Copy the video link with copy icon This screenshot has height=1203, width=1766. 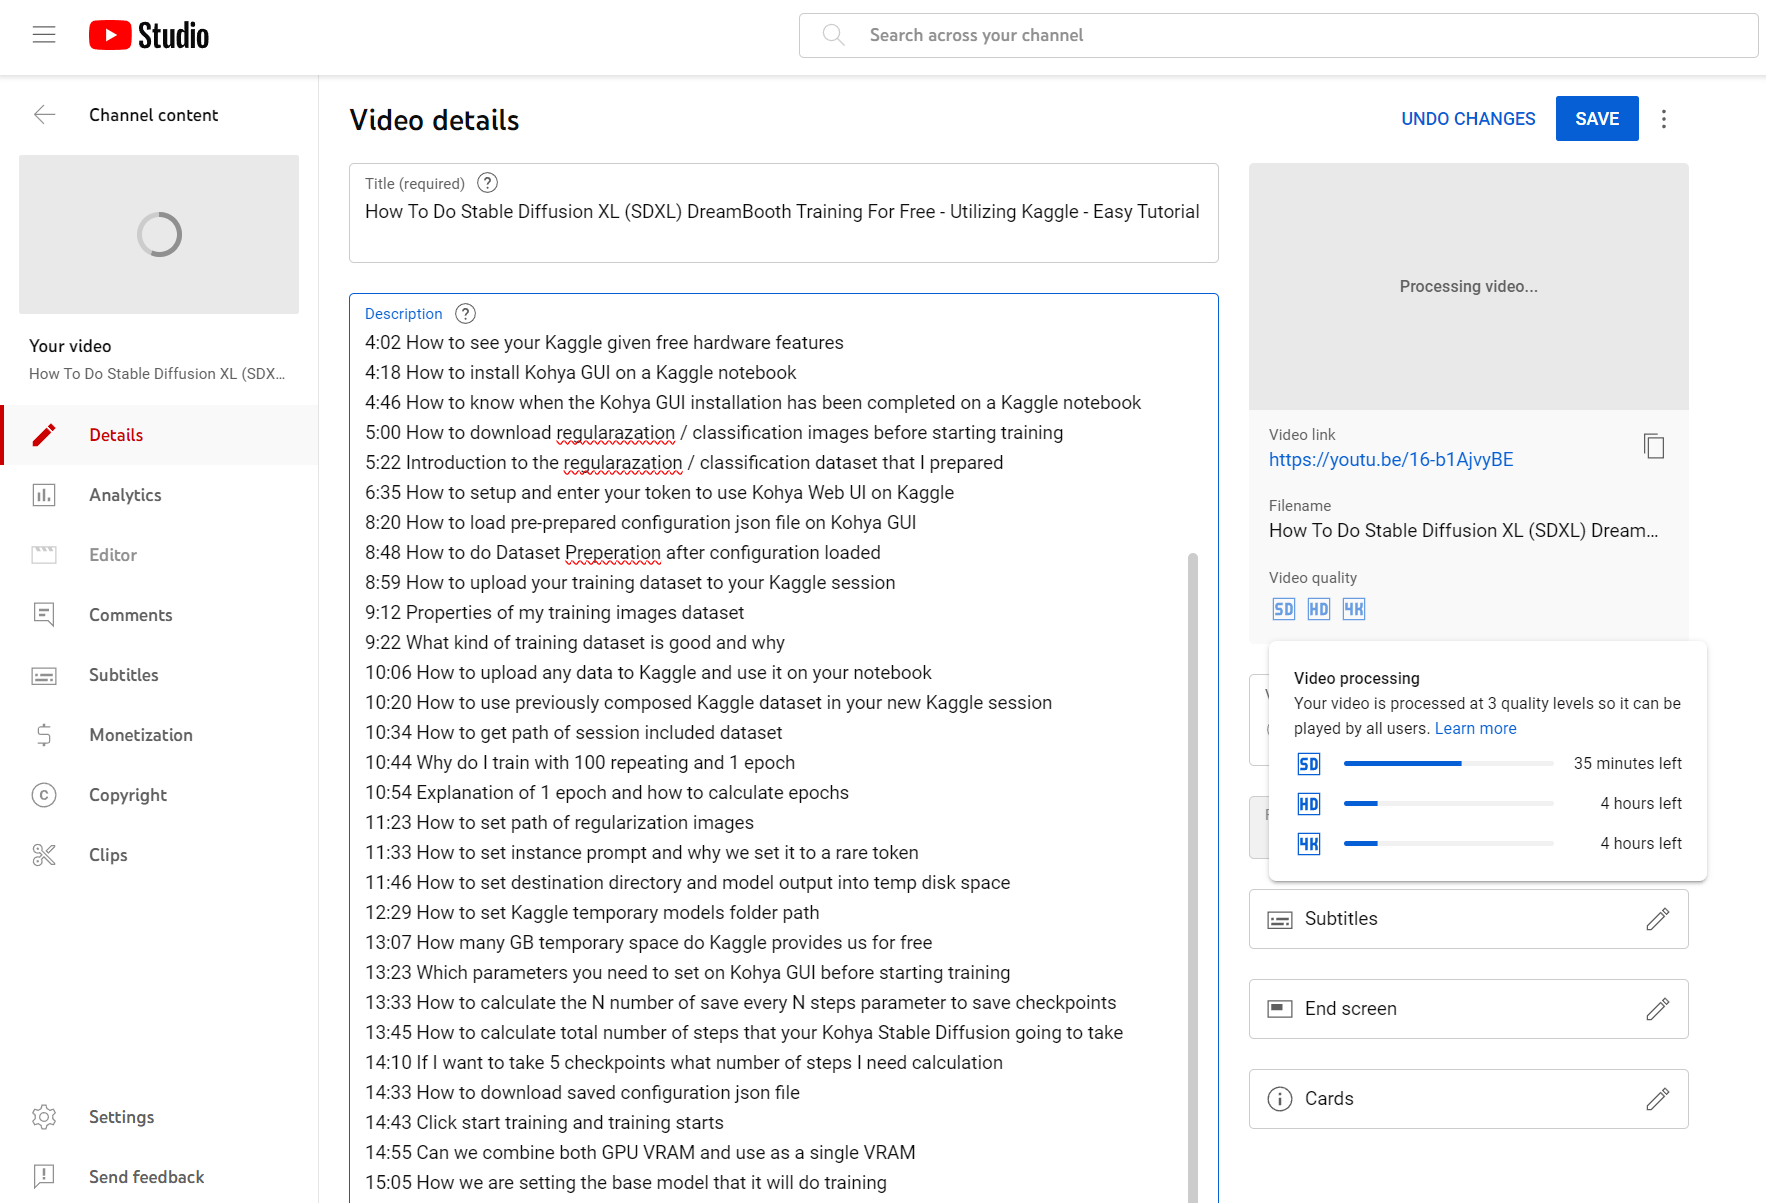pos(1654,446)
